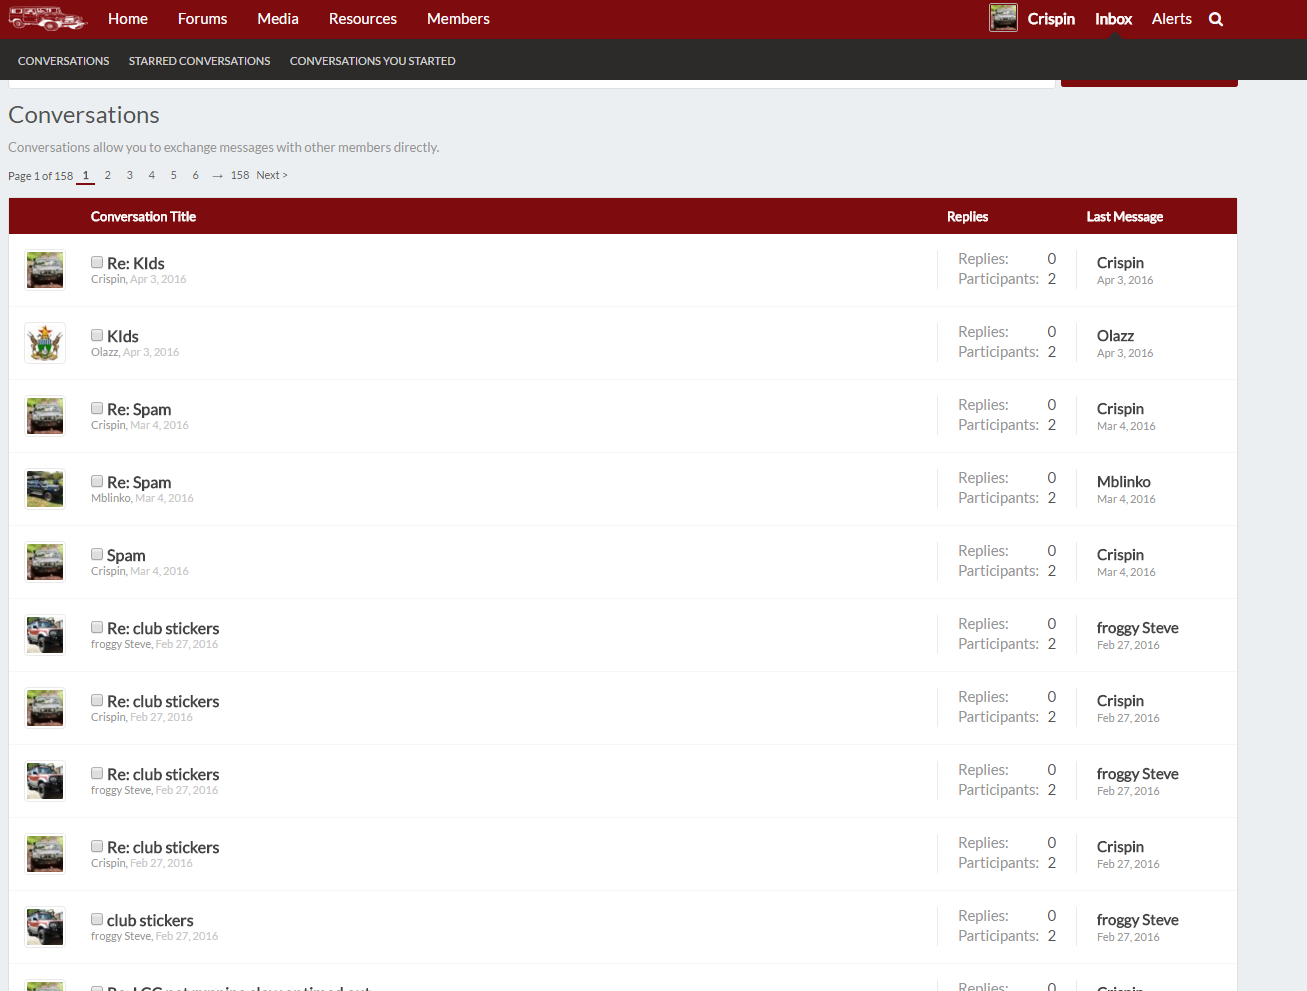Select checkbox for 'Re: Spam' by Mblinko
The width and height of the screenshot is (1307, 991).
click(97, 481)
